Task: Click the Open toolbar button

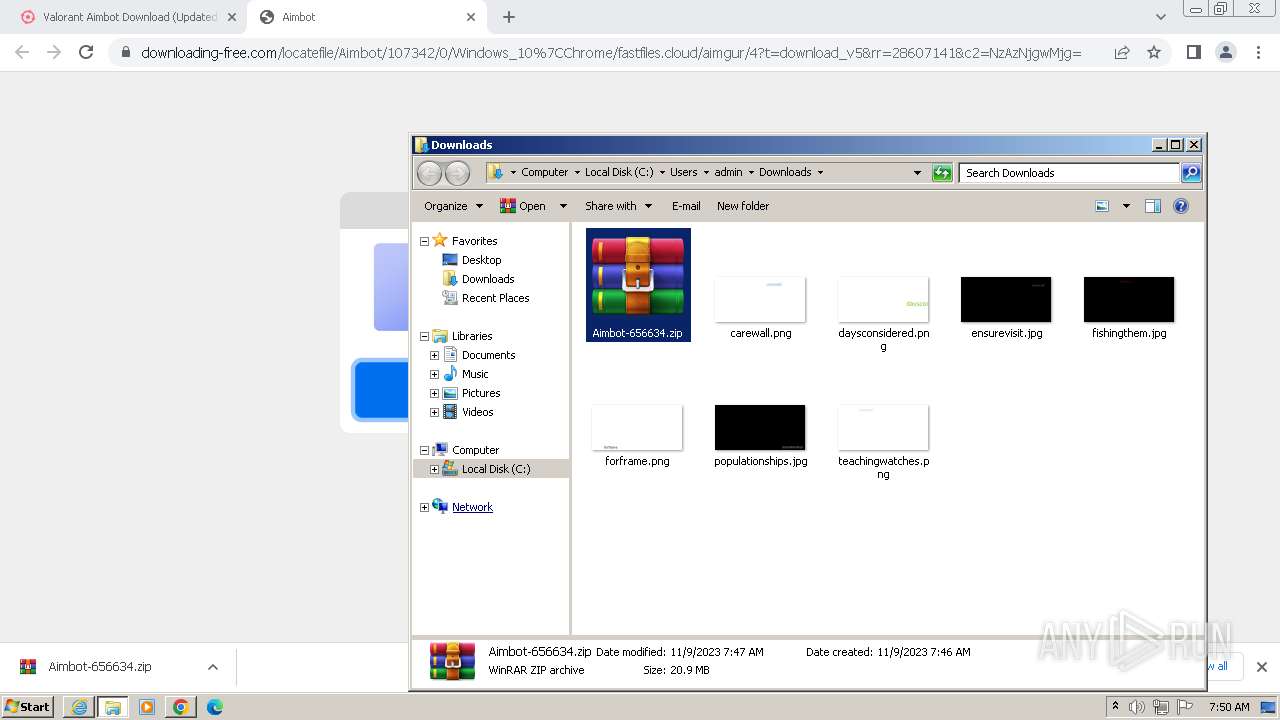Action: [x=522, y=206]
